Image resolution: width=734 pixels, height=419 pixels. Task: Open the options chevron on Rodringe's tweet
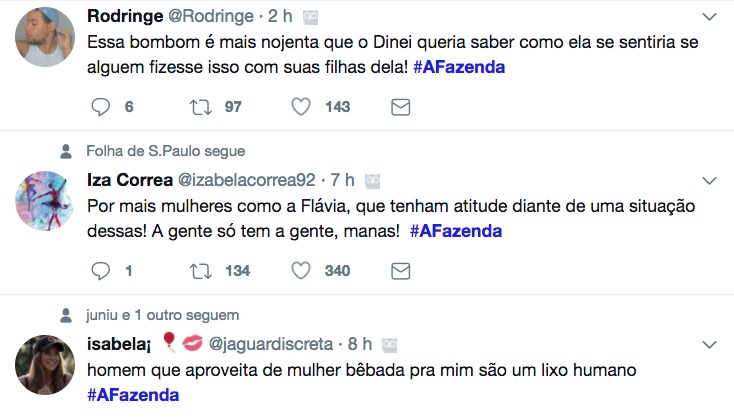(709, 17)
